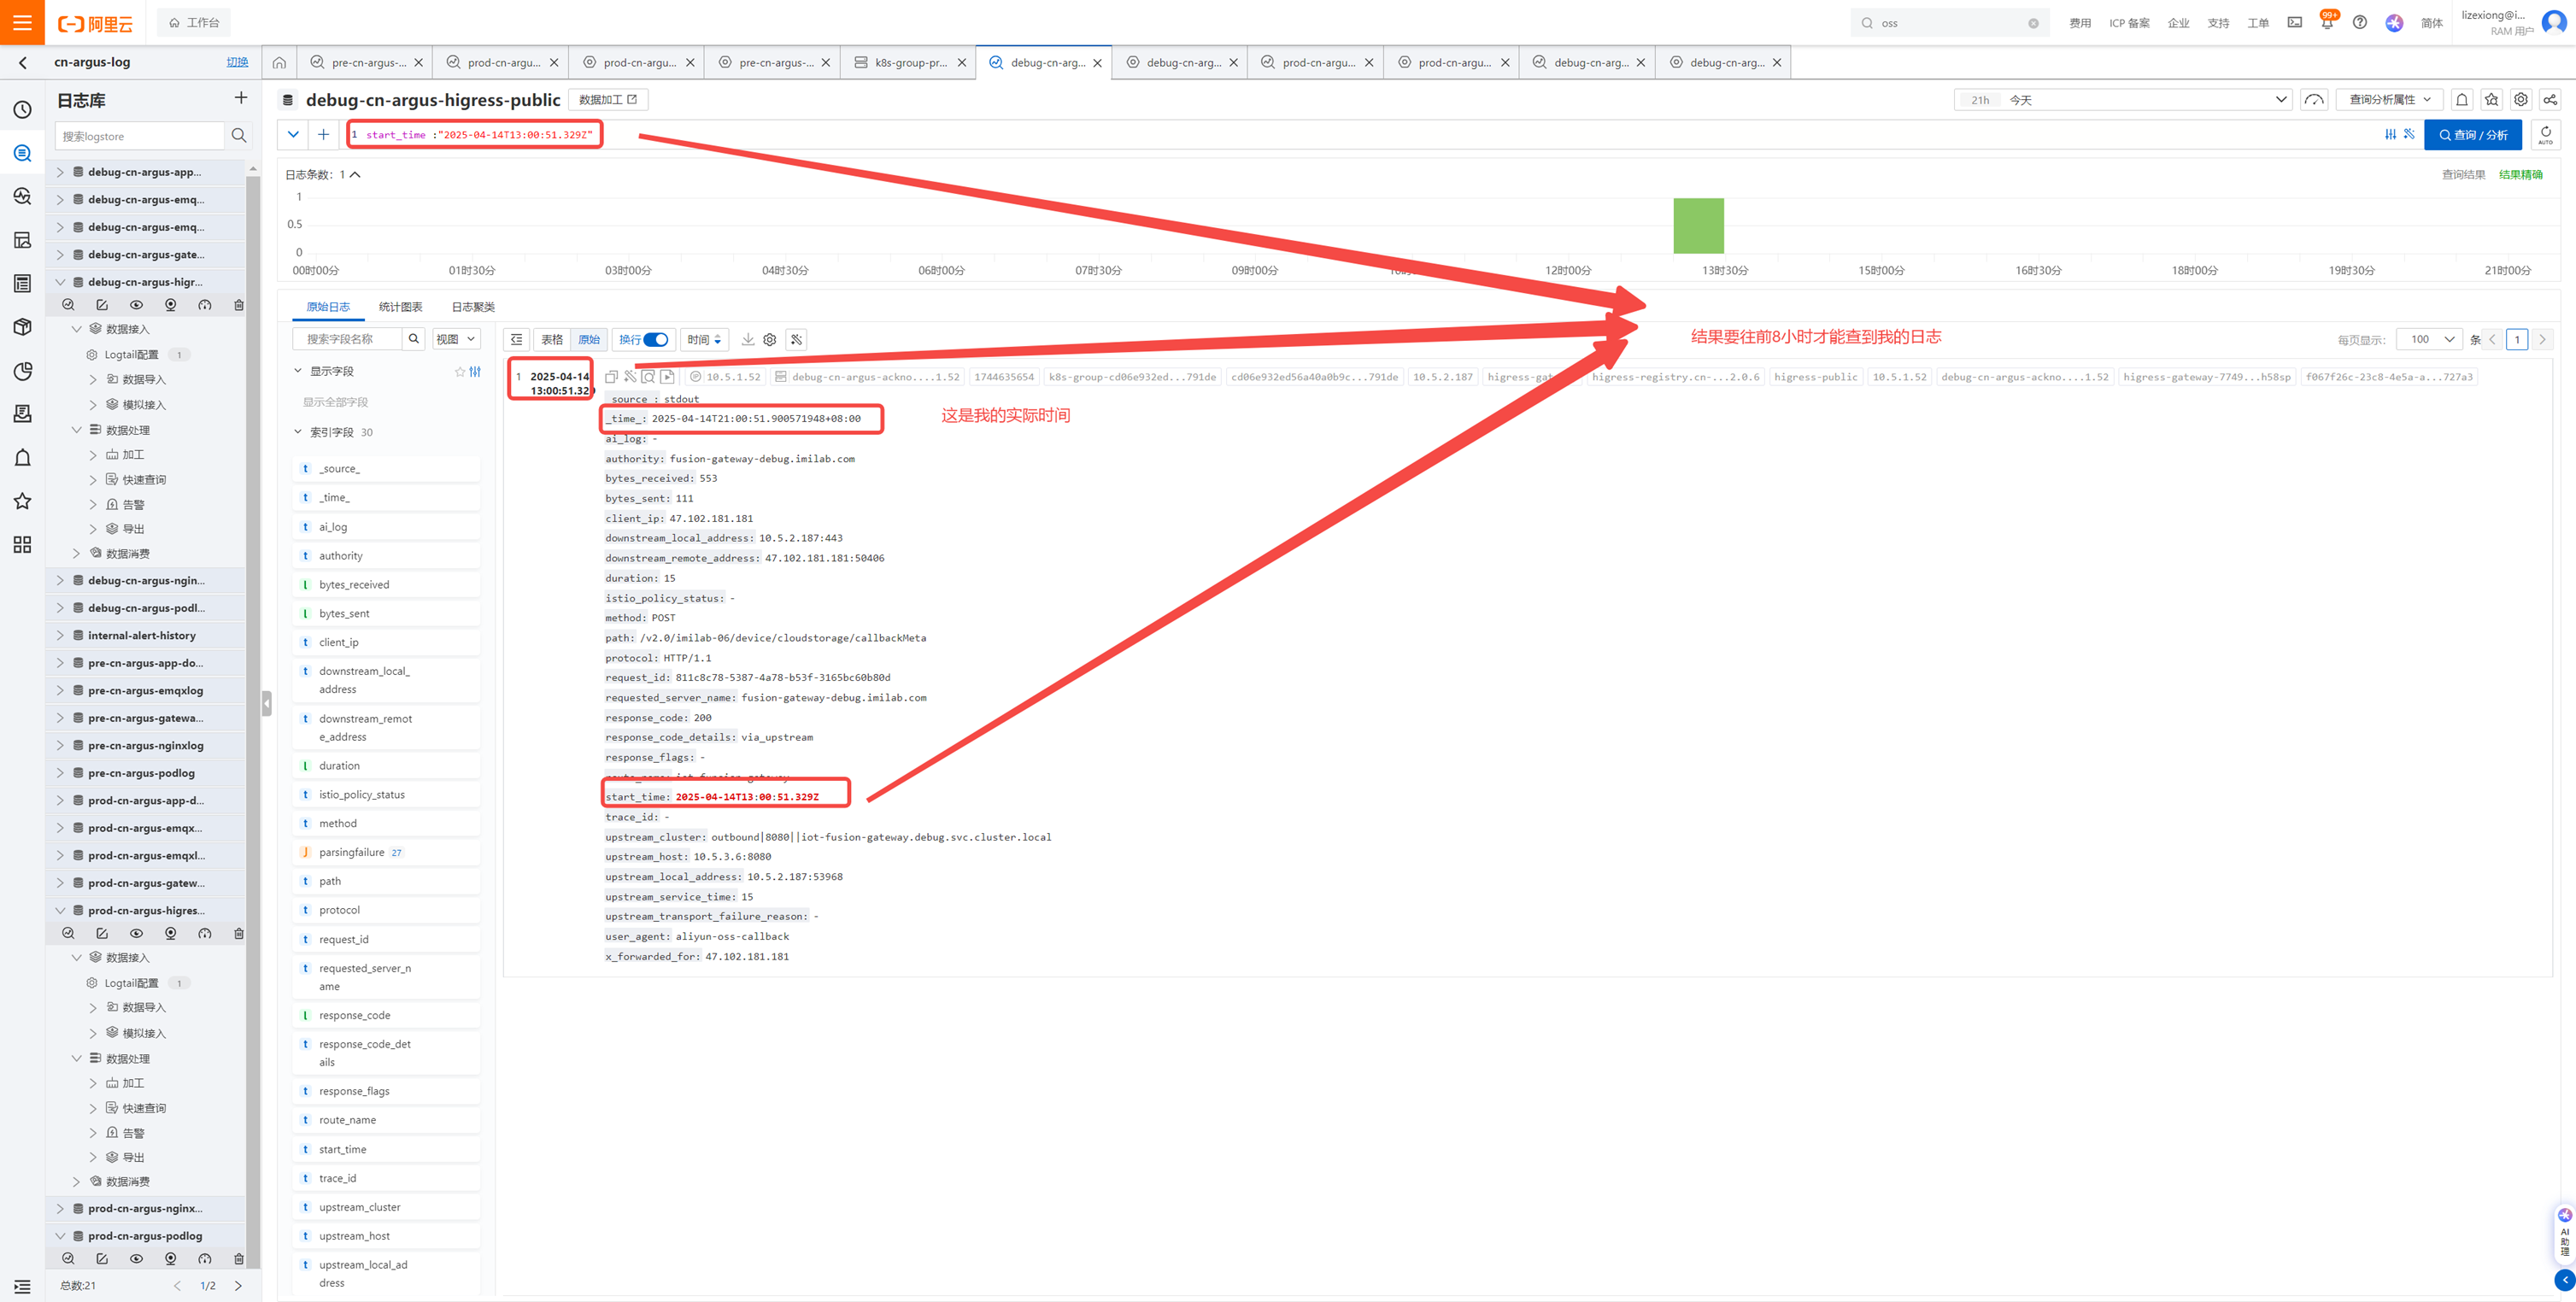2576x1302 pixels.
Task: Copy the log entry with copy icon
Action: [x=611, y=377]
